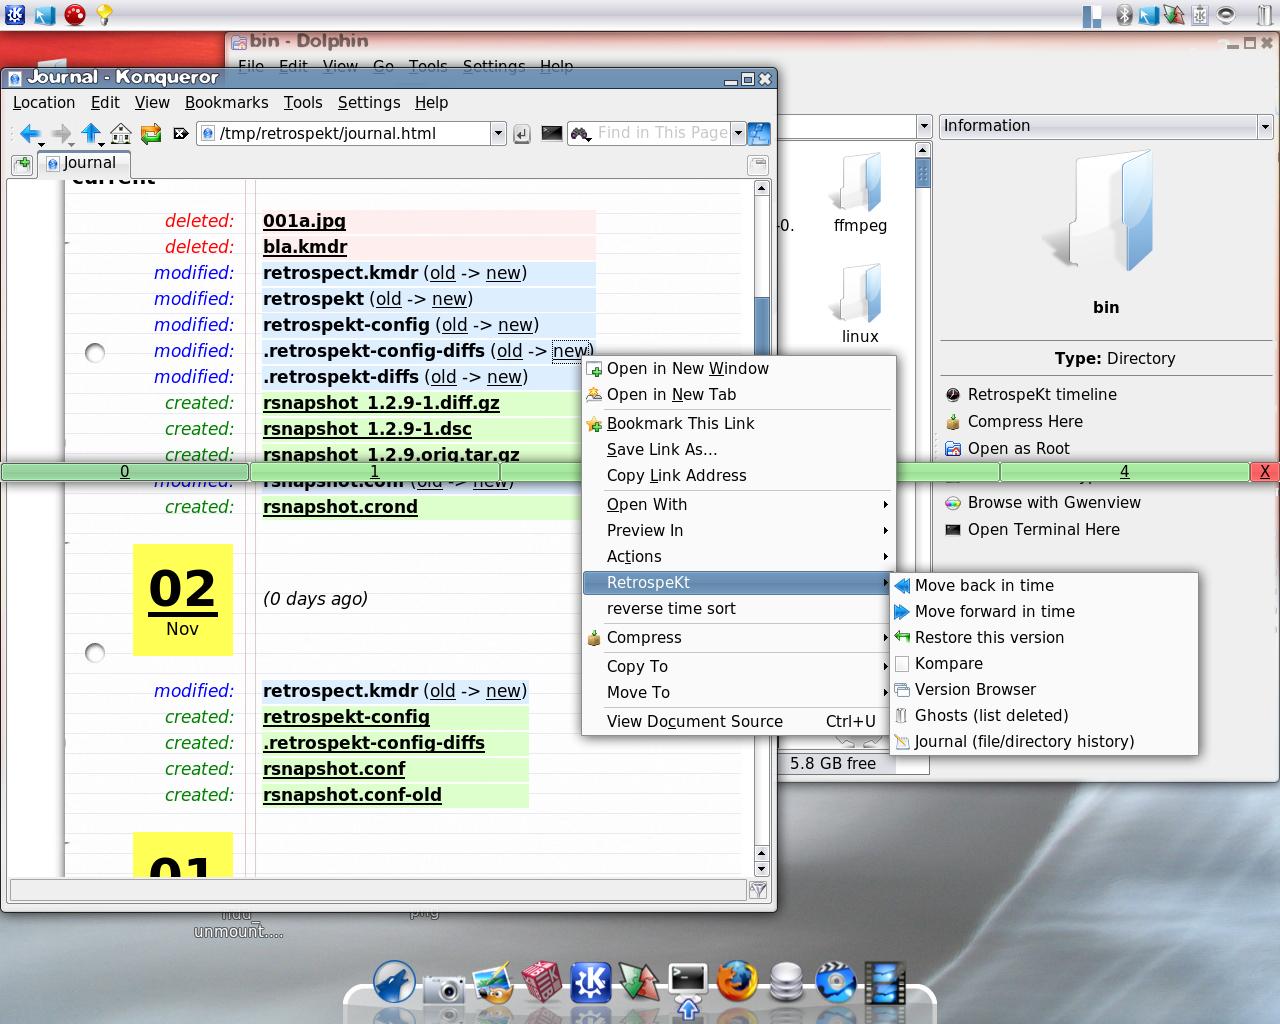This screenshot has height=1024, width=1280.
Task: Click the Home icon in Konqueror toolbar
Action: pos(121,133)
